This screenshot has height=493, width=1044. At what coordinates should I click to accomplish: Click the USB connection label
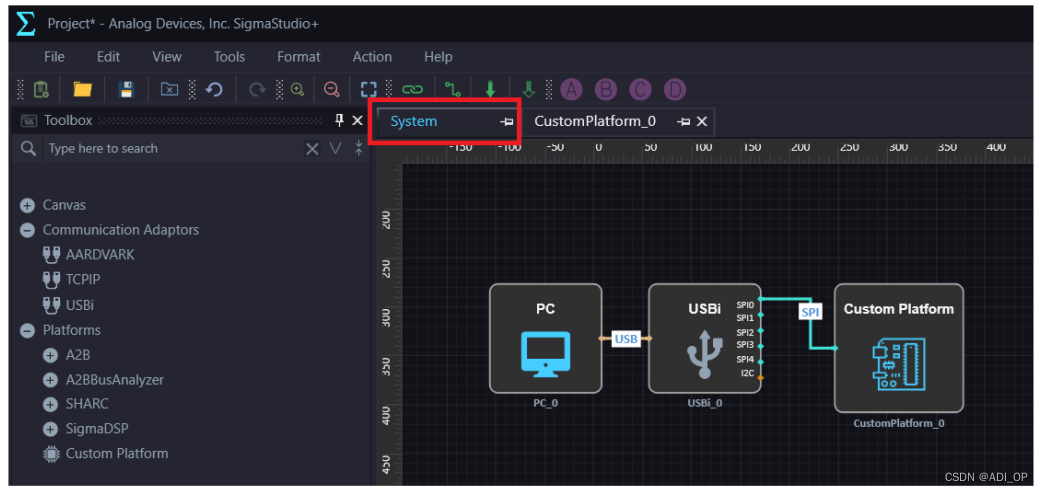626,339
